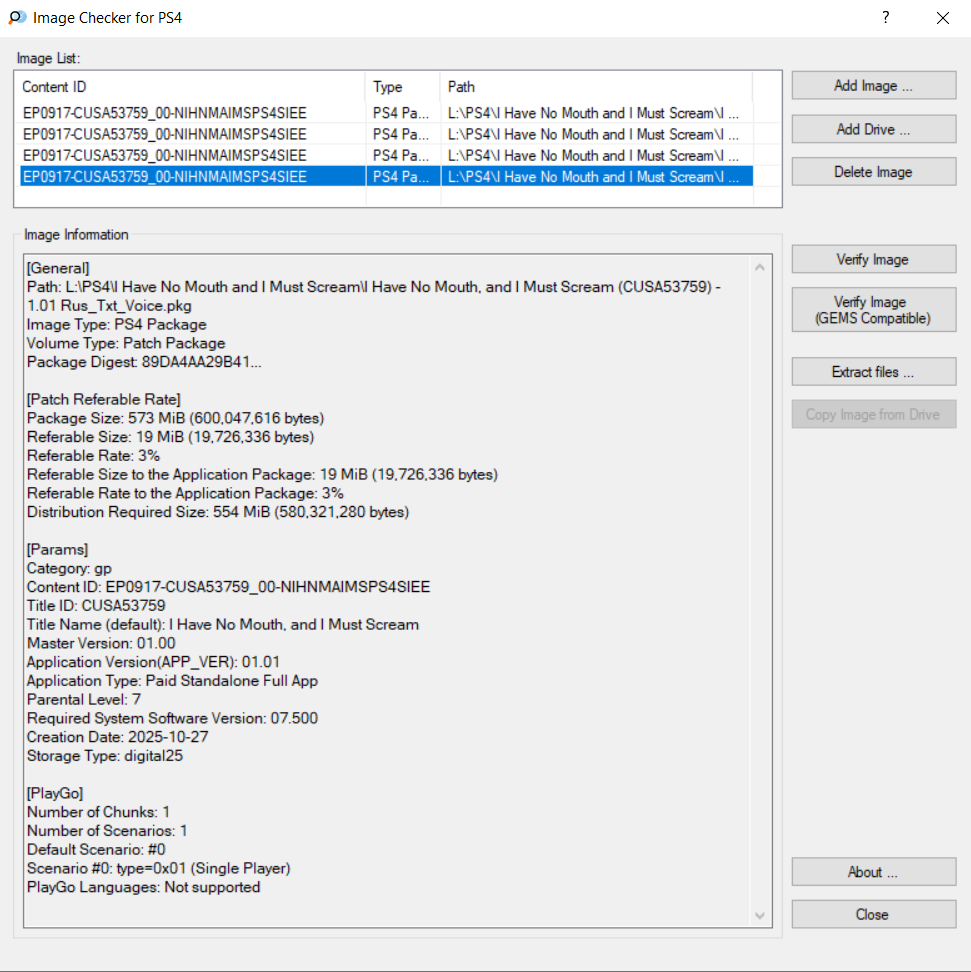The height and width of the screenshot is (972, 971).
Task: Open the Extract files dialog
Action: (873, 372)
